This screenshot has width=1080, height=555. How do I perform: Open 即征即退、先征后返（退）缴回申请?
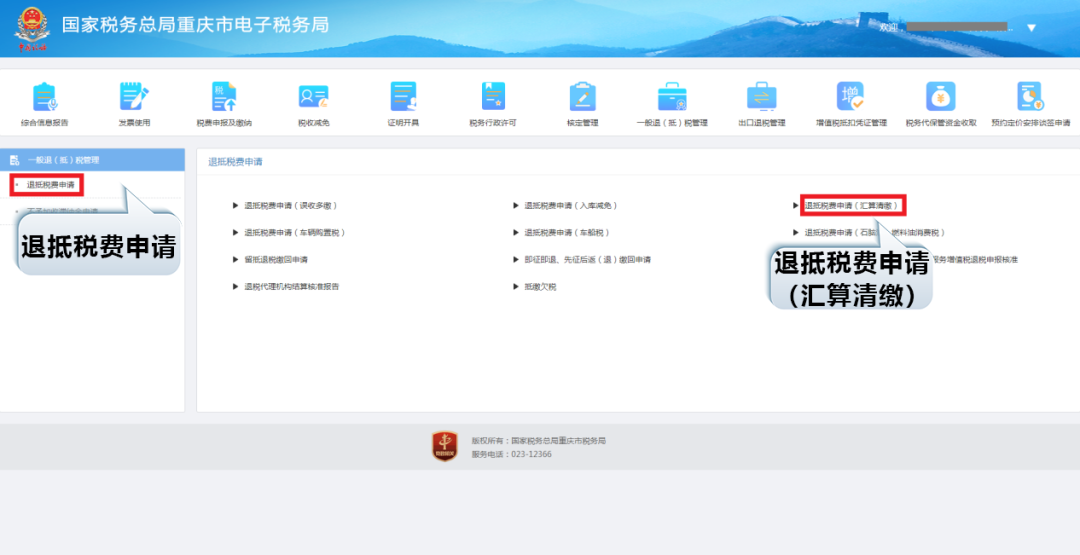[x=587, y=260]
